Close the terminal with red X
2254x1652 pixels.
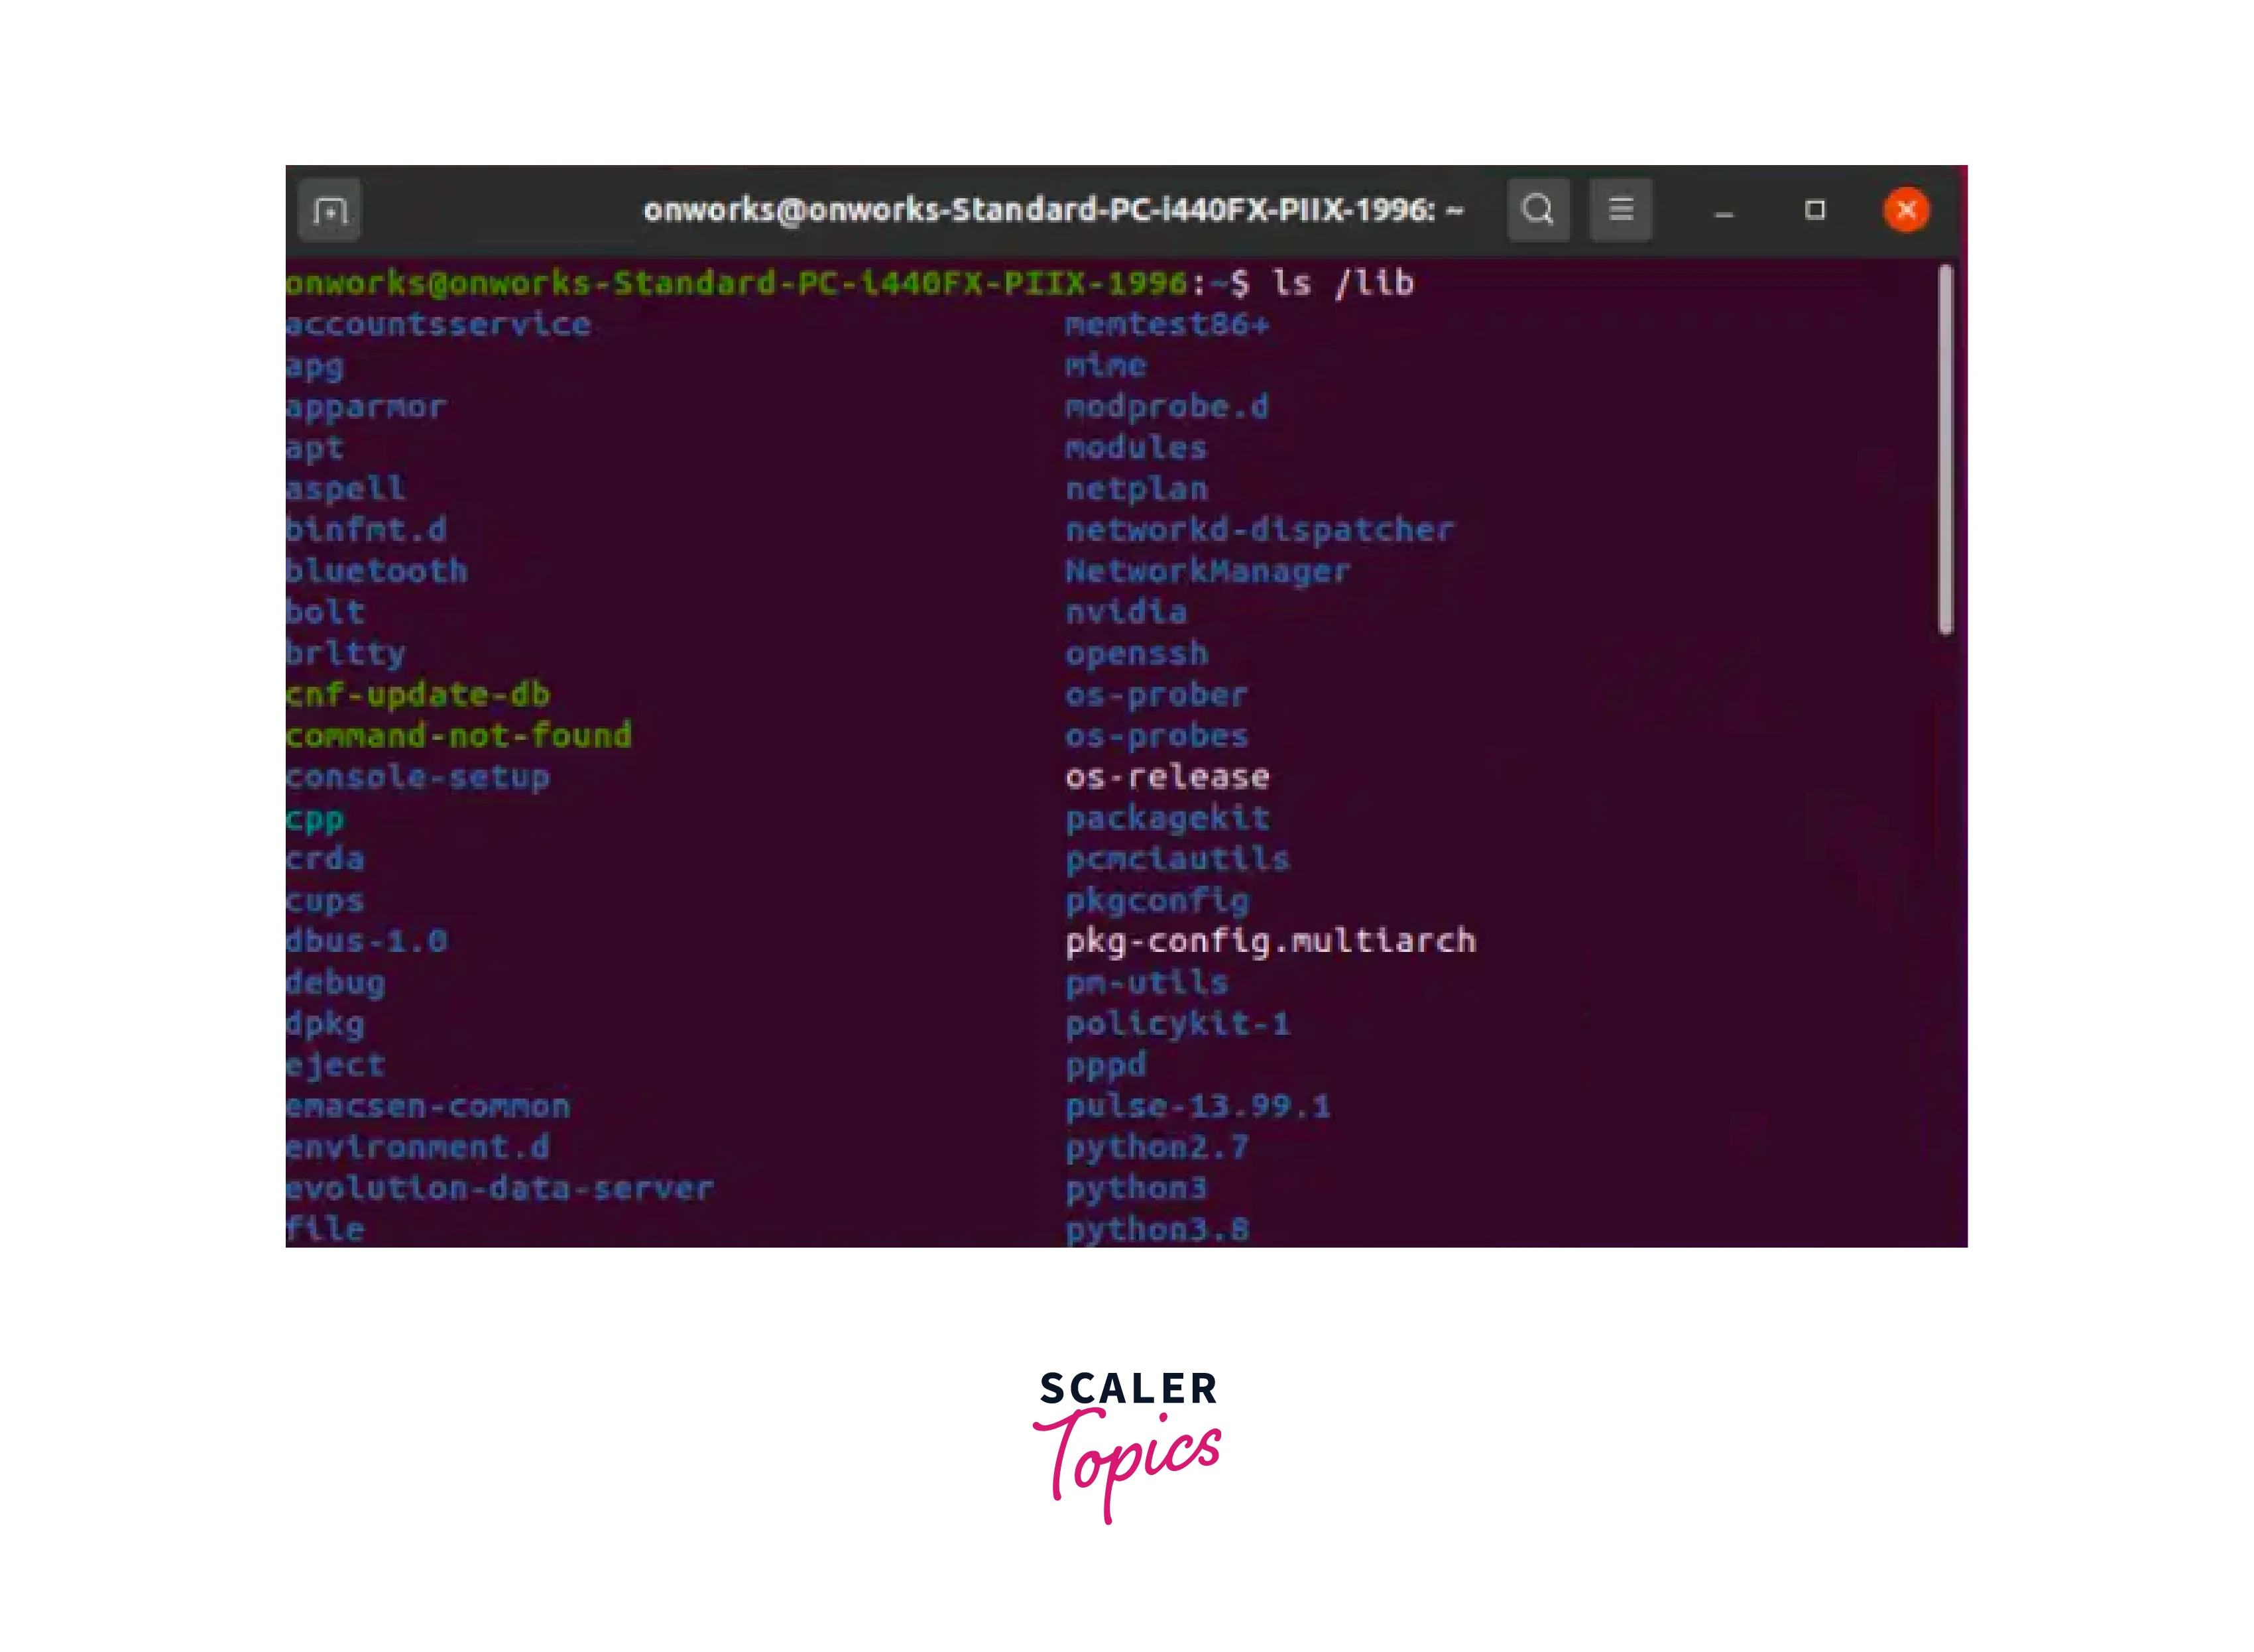click(1906, 210)
